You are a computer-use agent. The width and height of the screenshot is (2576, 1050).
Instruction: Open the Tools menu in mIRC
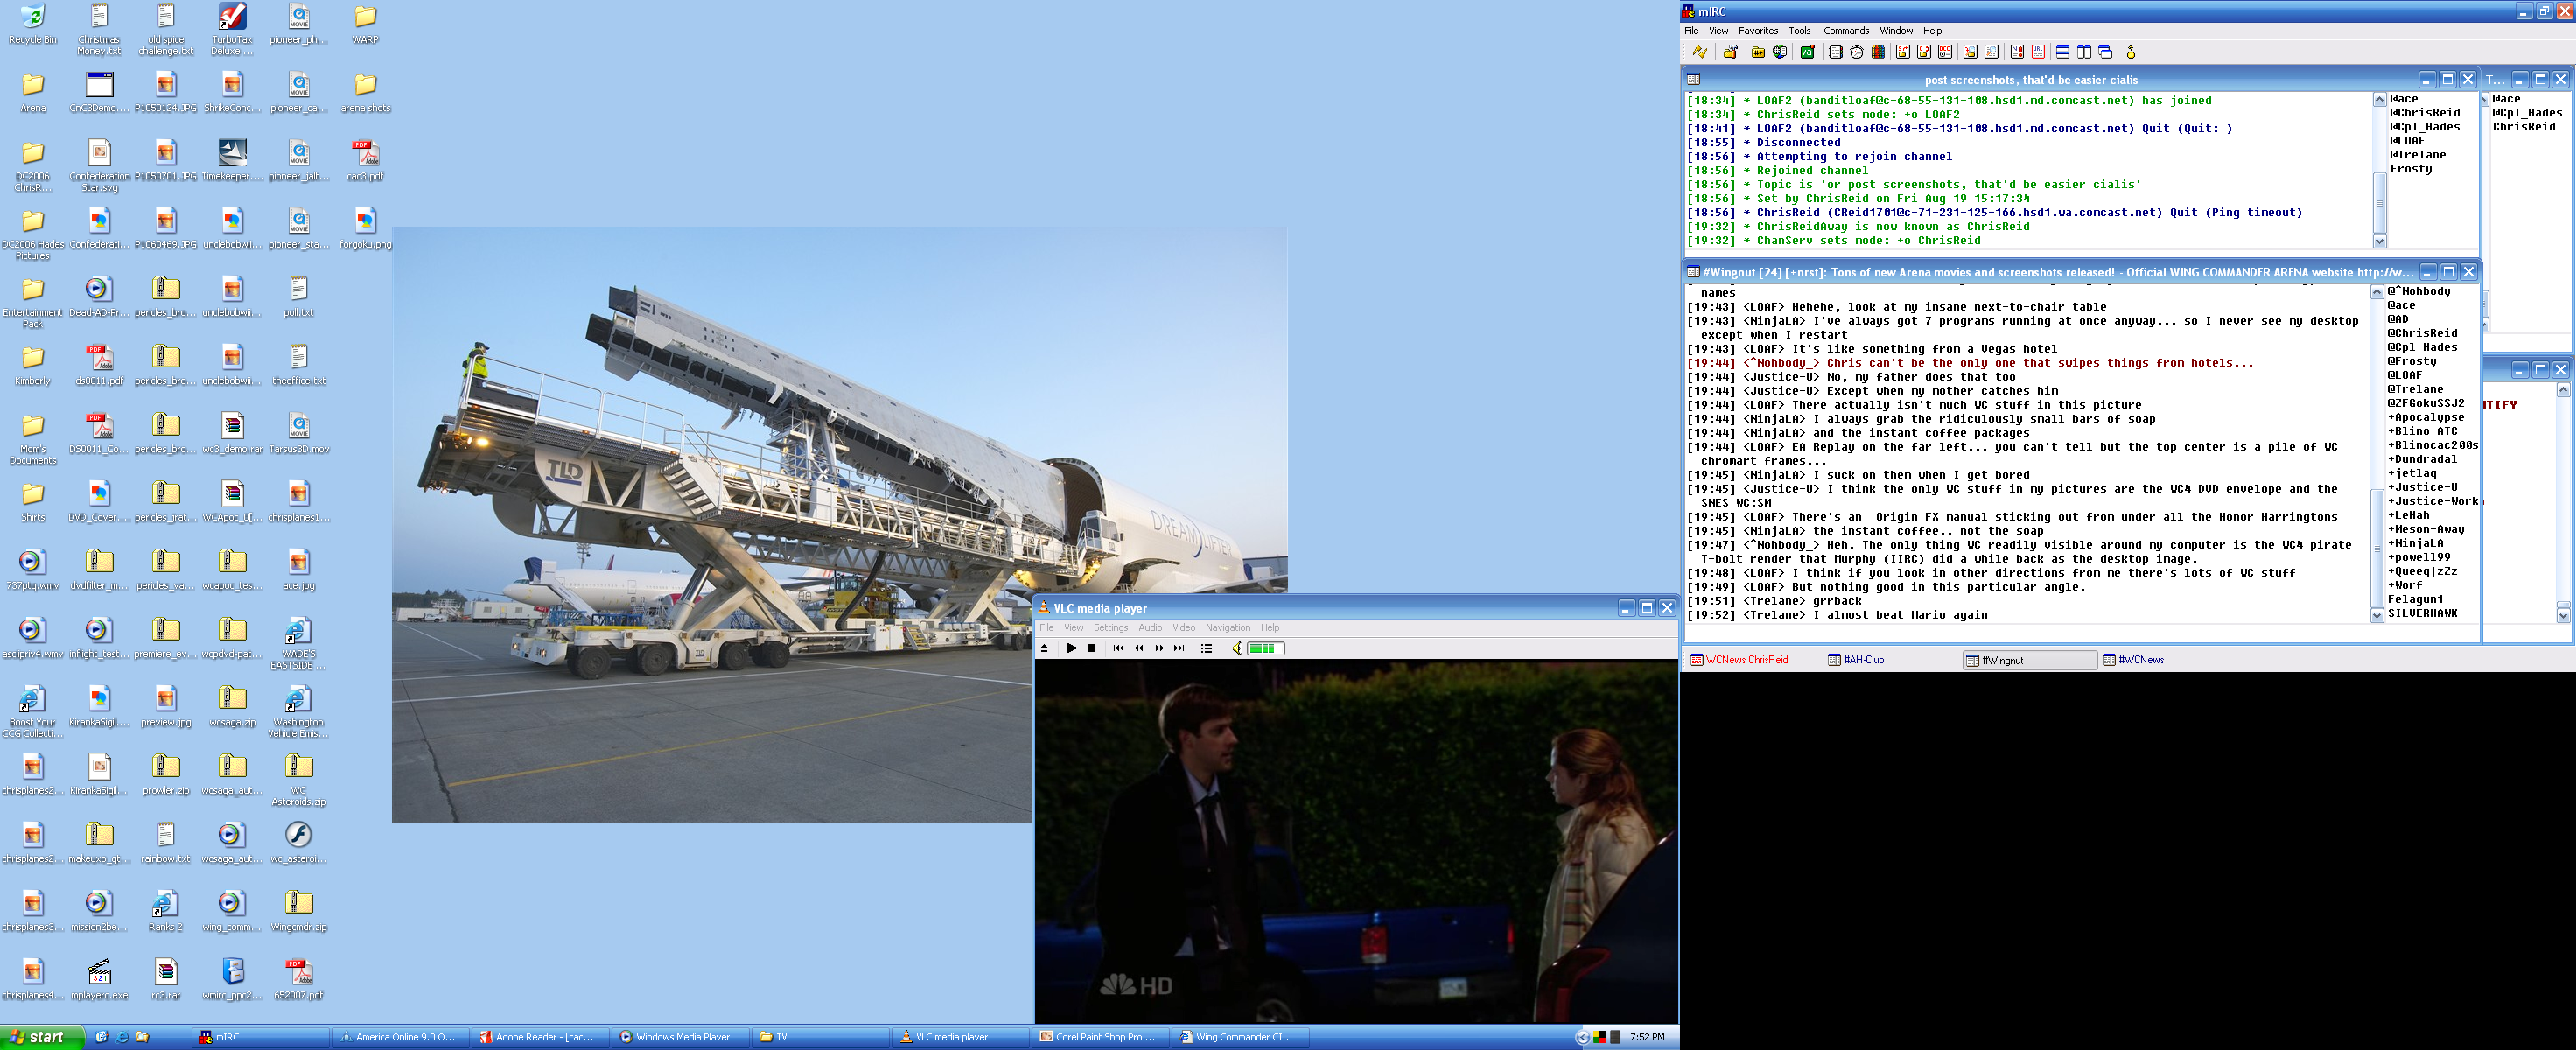click(1799, 30)
